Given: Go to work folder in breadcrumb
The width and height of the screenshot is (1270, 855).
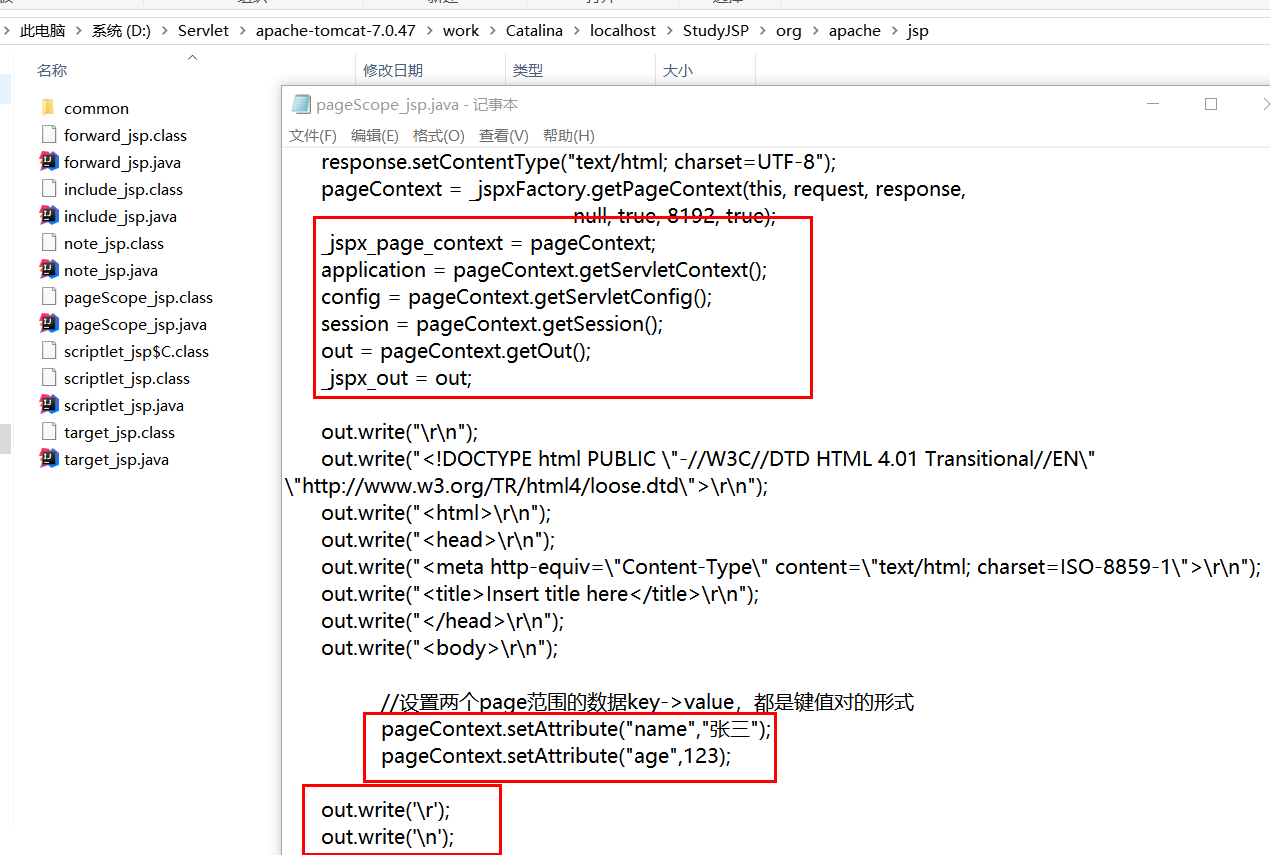Looking at the screenshot, I should [x=461, y=31].
